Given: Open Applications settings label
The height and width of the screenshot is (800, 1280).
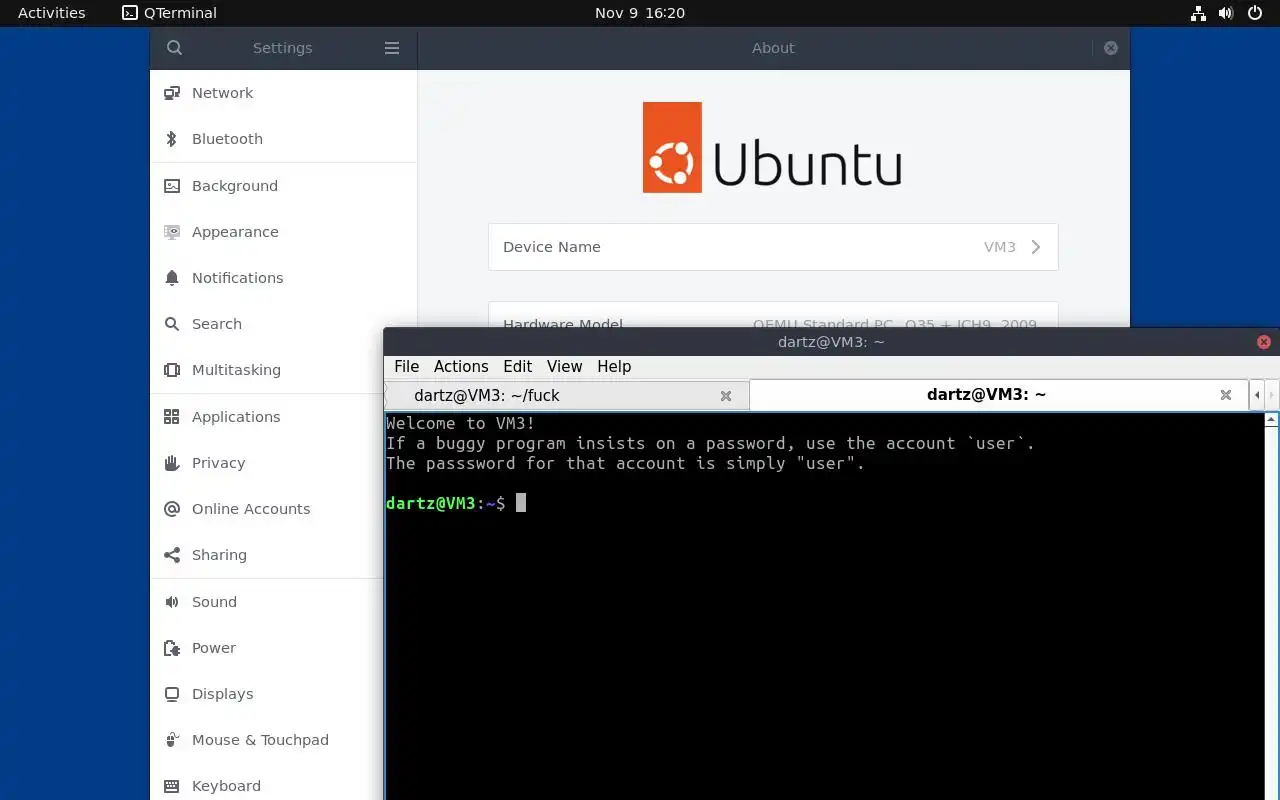Looking at the screenshot, I should 236,417.
